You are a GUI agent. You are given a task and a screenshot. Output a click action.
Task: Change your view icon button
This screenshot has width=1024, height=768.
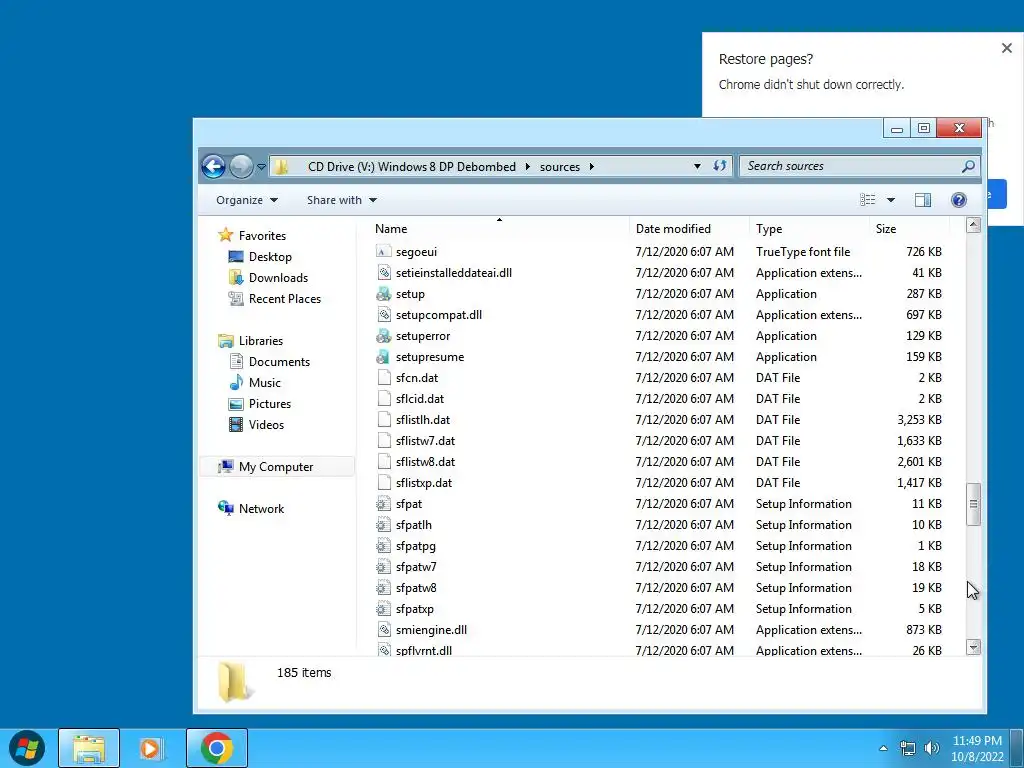[867, 200]
